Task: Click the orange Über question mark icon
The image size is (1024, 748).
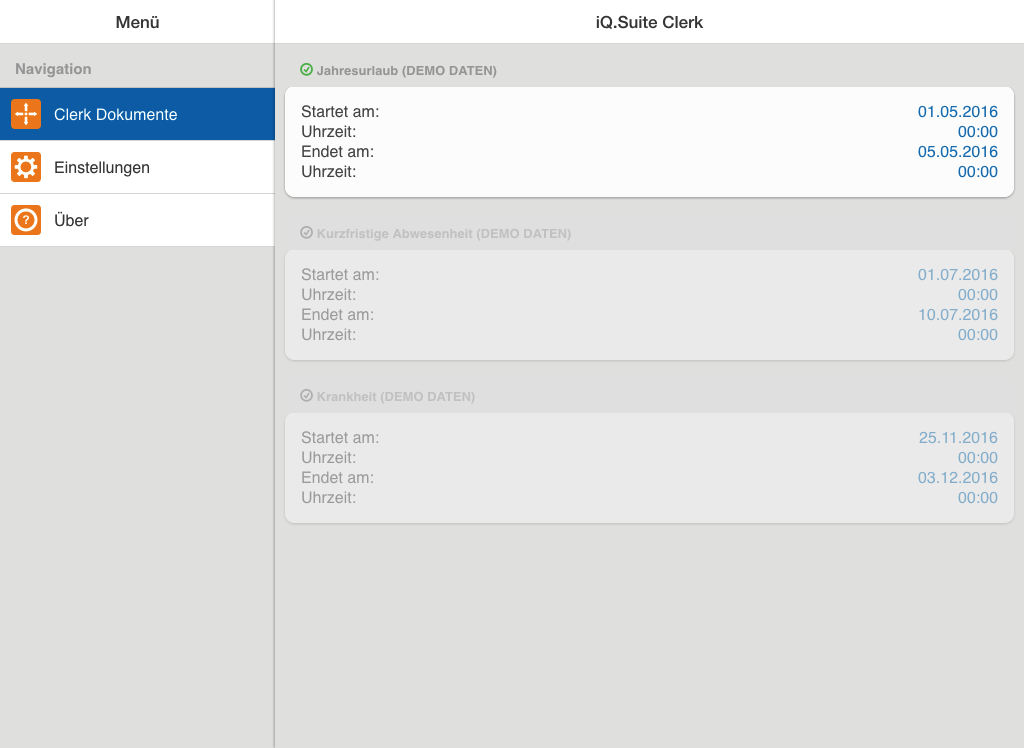Action: point(26,220)
